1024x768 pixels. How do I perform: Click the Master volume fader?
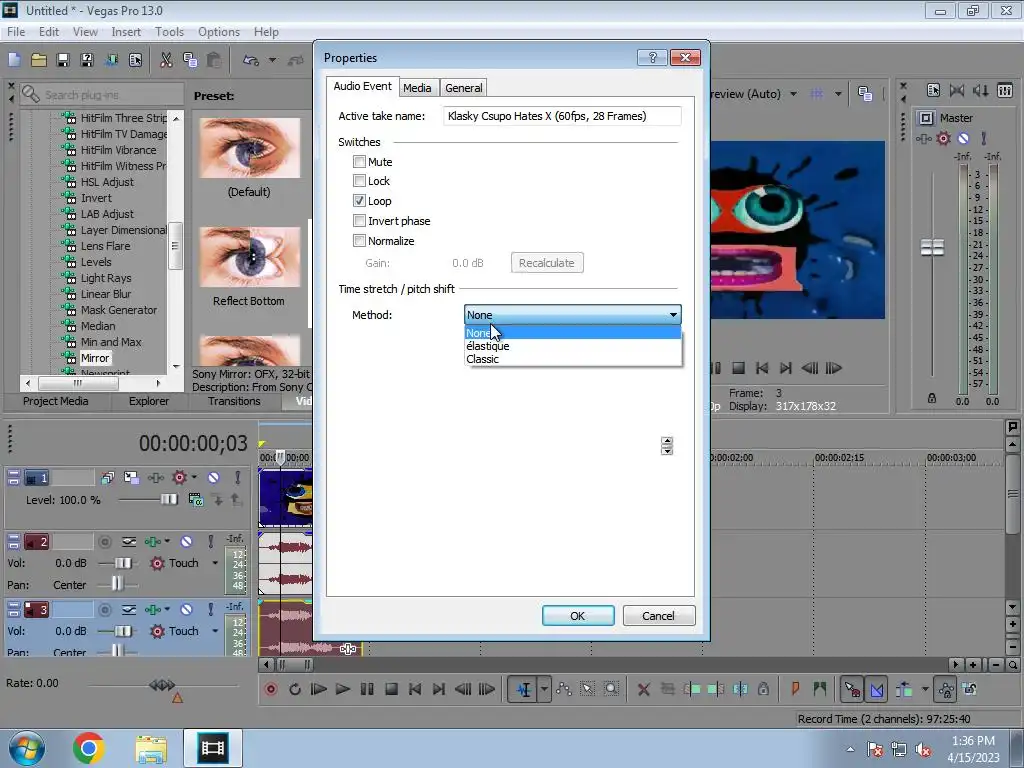coord(932,248)
